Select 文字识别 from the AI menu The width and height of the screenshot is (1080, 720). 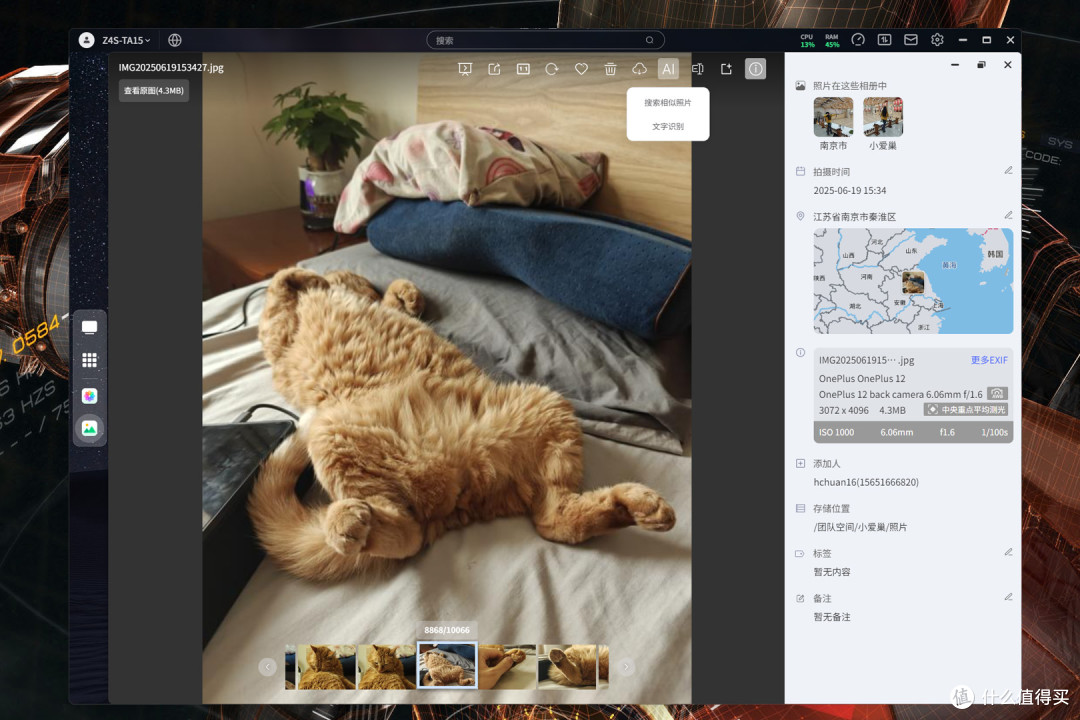[x=667, y=127]
